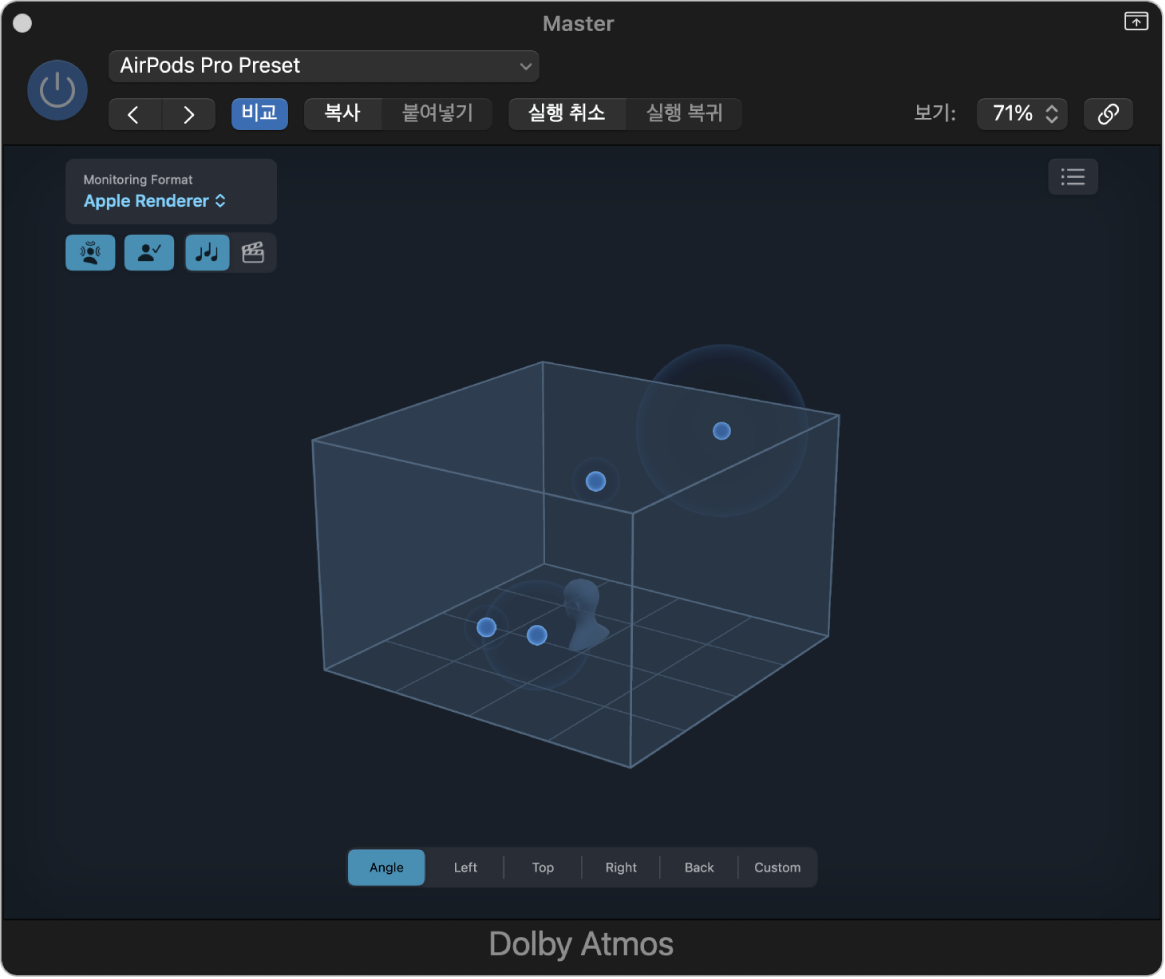
Task: Click the listener head model
Action: pos(585,615)
